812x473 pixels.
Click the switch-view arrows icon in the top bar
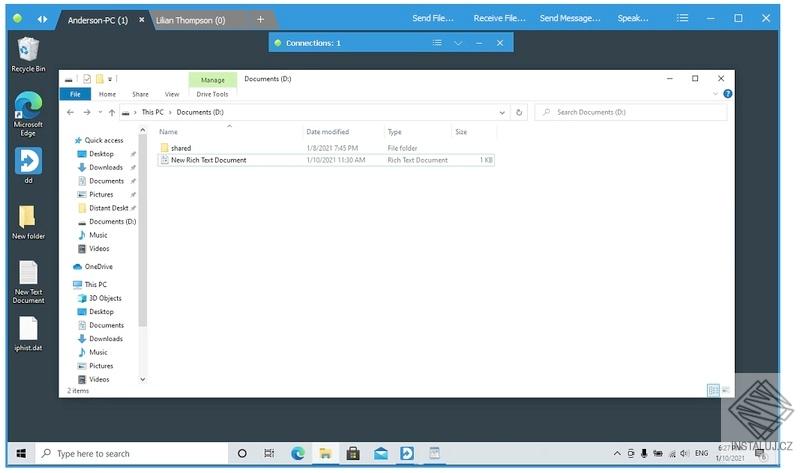coord(42,19)
